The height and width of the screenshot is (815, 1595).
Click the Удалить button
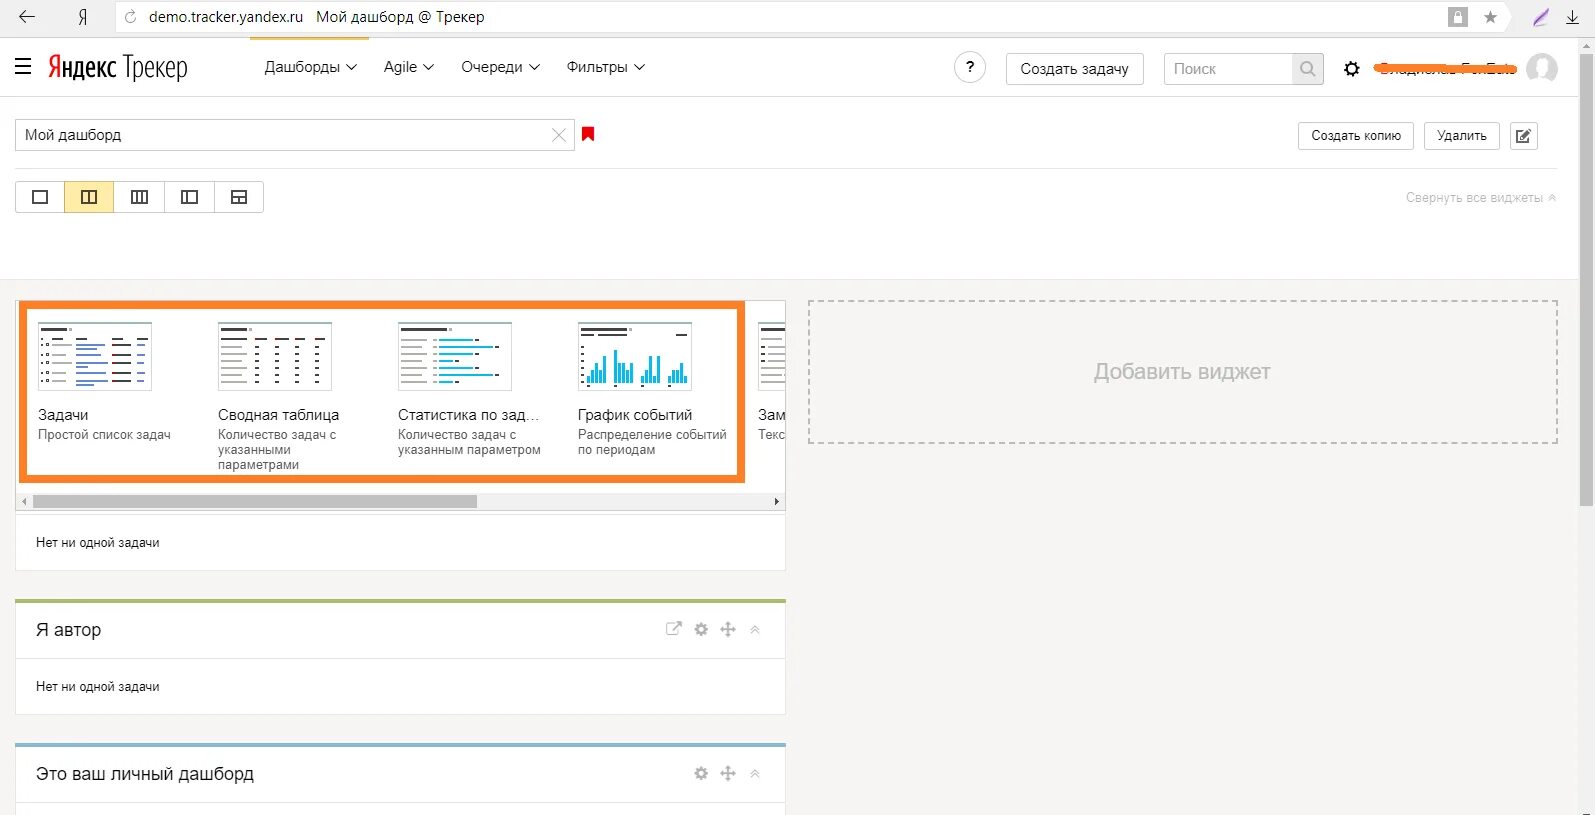point(1461,136)
